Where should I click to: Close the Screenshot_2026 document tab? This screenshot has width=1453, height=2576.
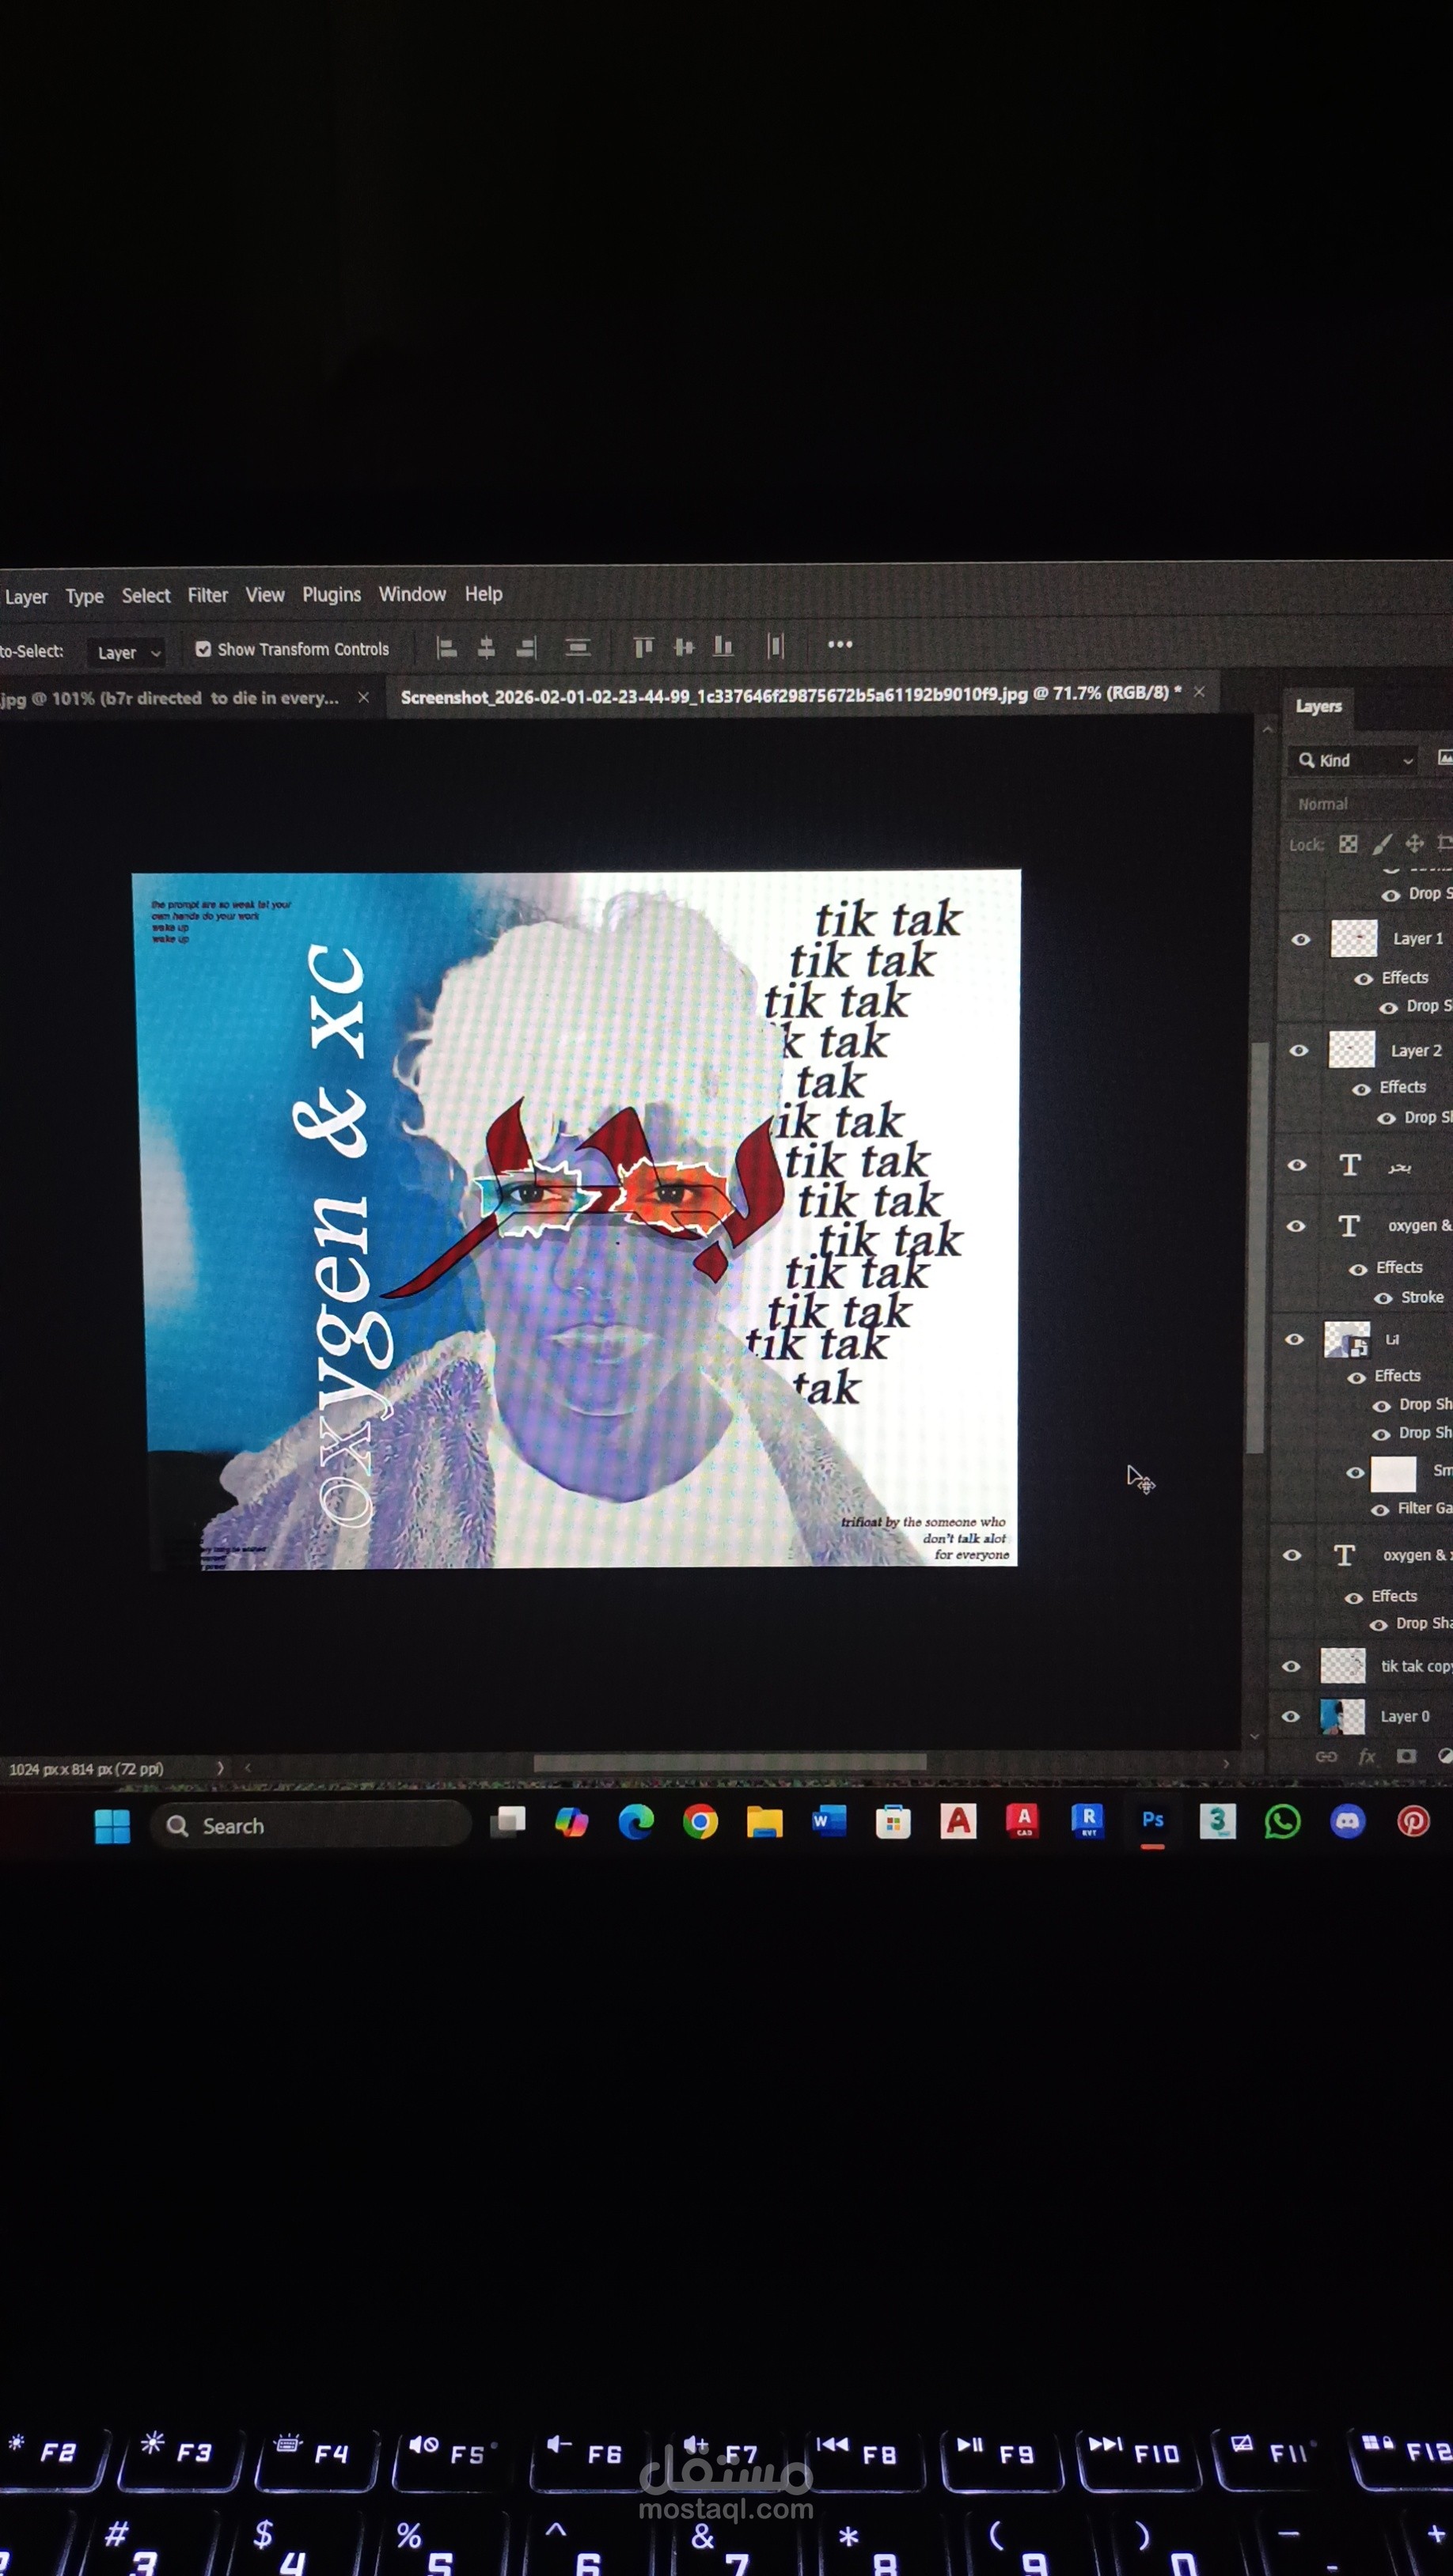pos(1199,691)
